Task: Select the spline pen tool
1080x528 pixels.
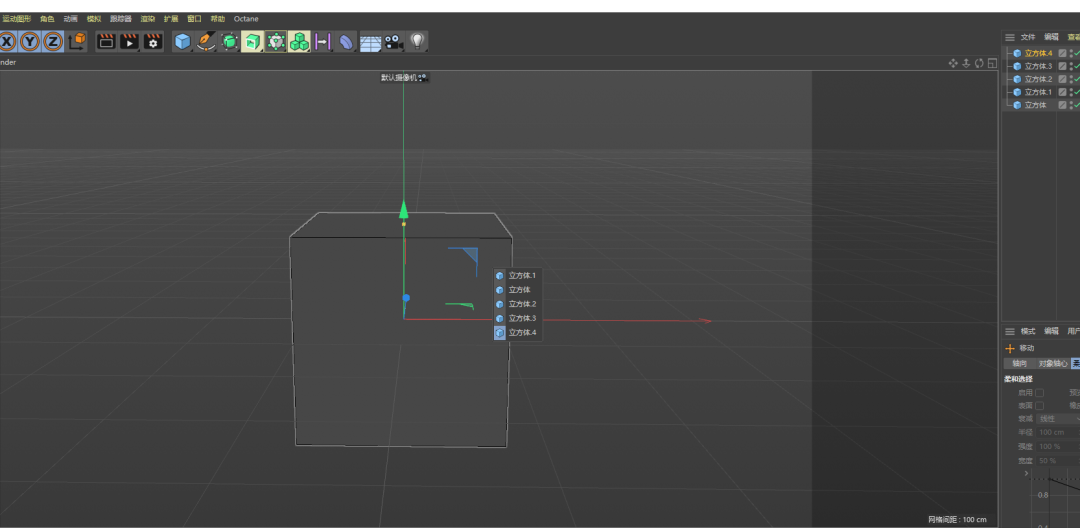Action: [x=205, y=42]
